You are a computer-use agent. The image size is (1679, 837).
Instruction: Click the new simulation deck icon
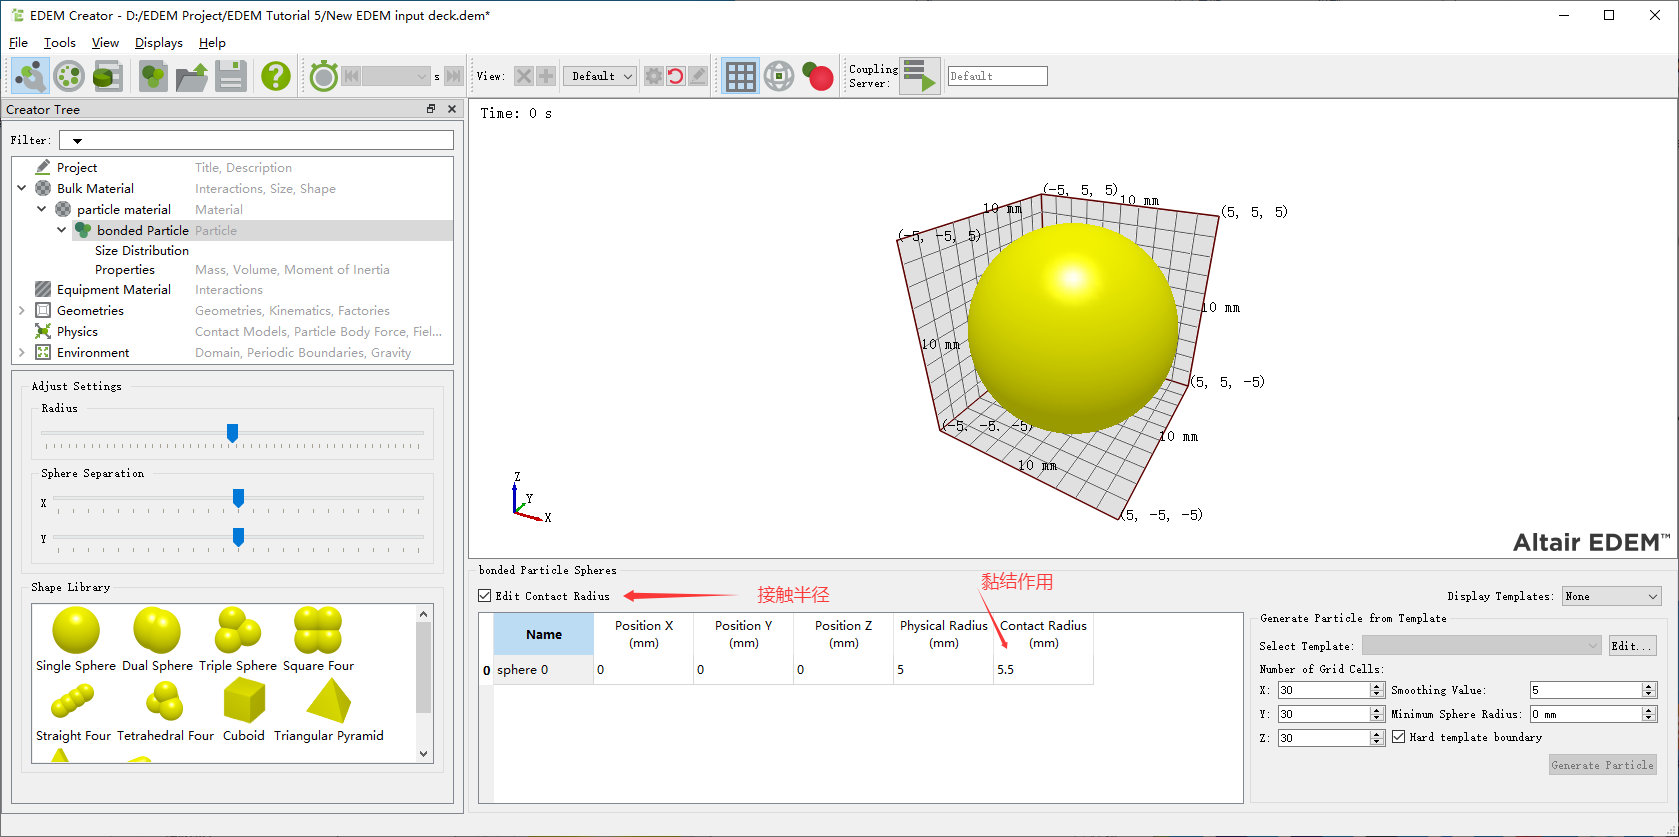click(x=153, y=76)
